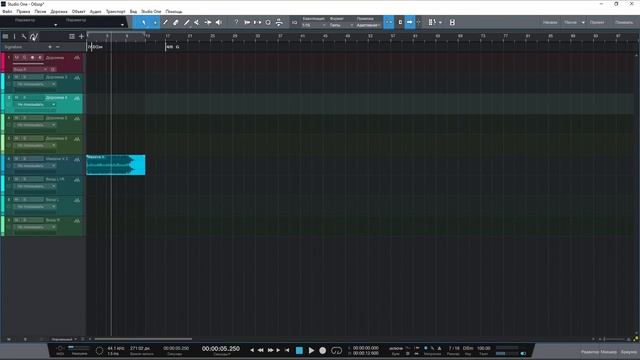Open the track list icon
Image resolution: width=640 pixels, height=360 pixels.
click(x=72, y=36)
